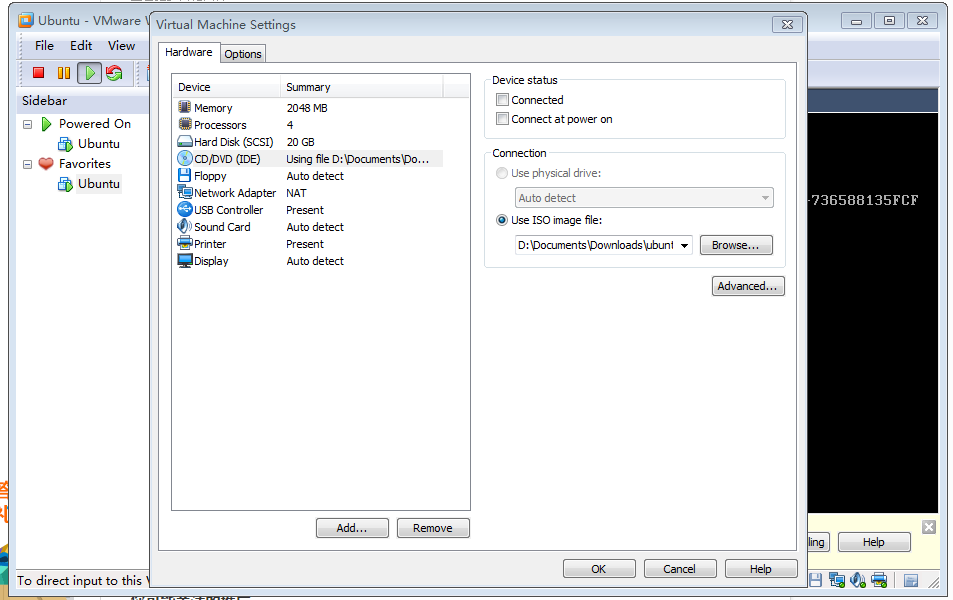Enable the Connected checkbox
This screenshot has width=953, height=600.
tap(502, 100)
